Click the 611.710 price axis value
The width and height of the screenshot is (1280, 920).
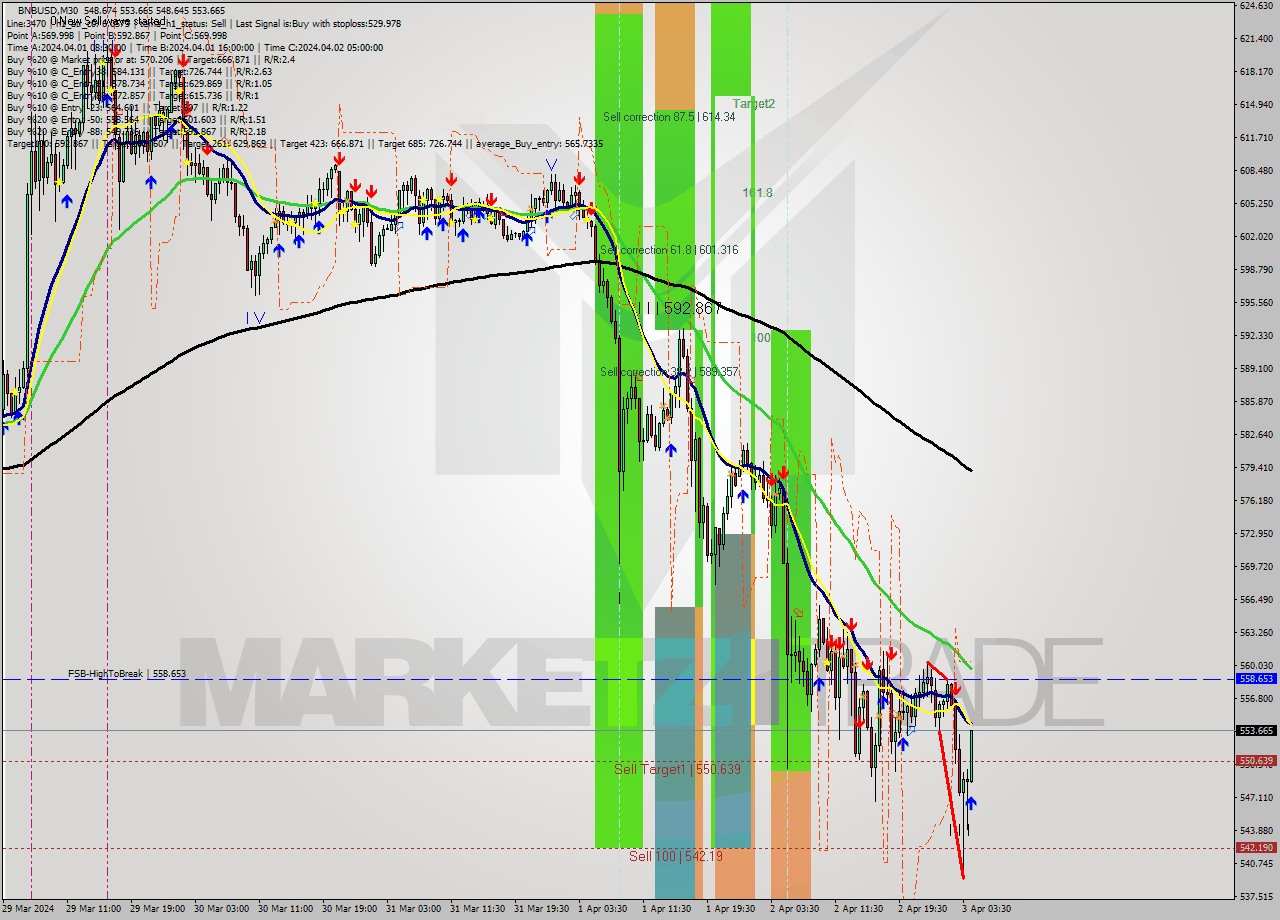pos(1256,138)
